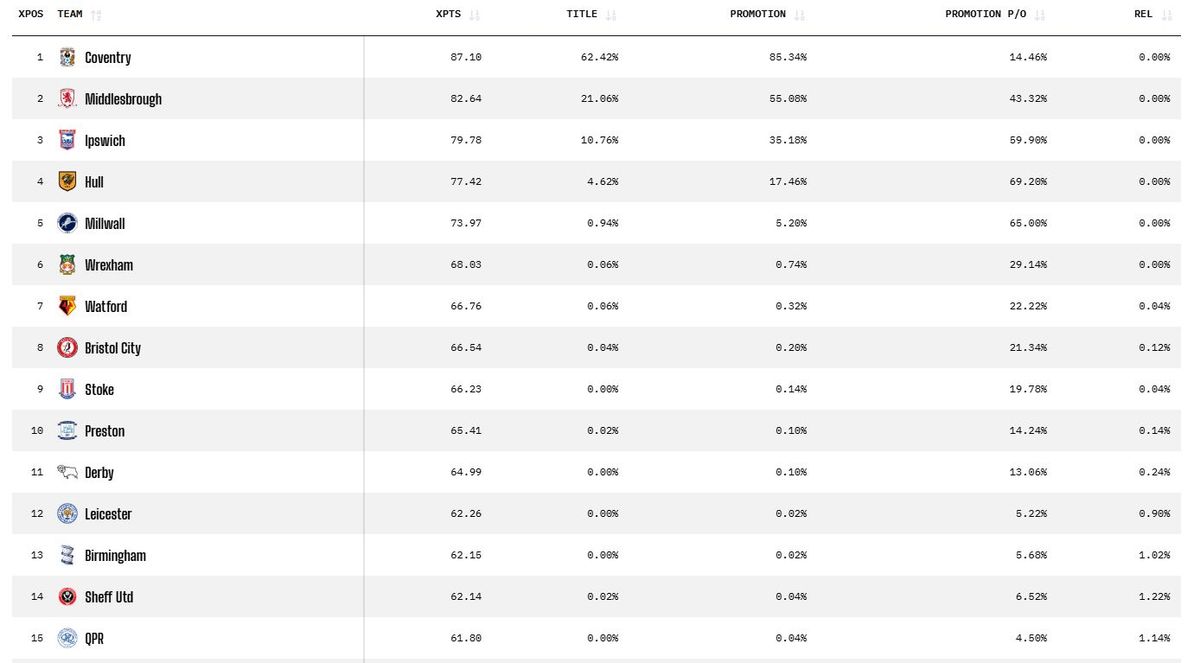Open the Leicester team link
The width and height of the screenshot is (1200, 663).
(x=109, y=513)
